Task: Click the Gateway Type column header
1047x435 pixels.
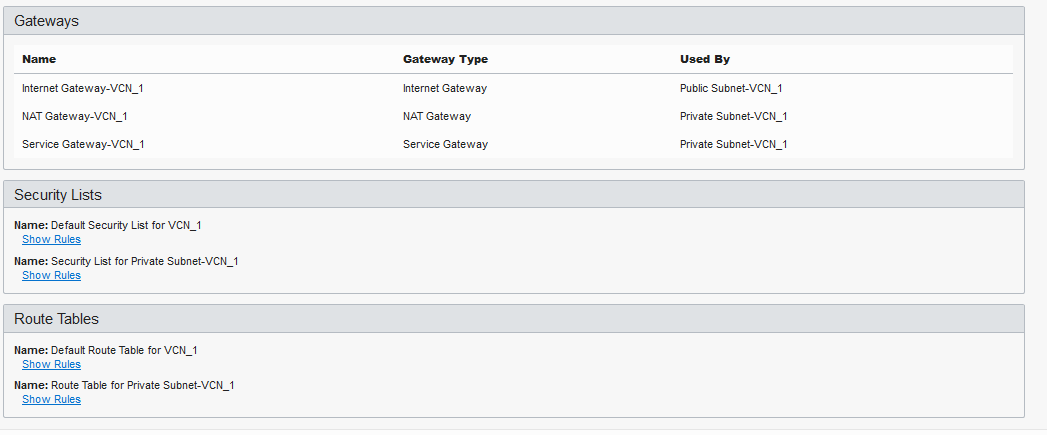Action: [x=445, y=59]
